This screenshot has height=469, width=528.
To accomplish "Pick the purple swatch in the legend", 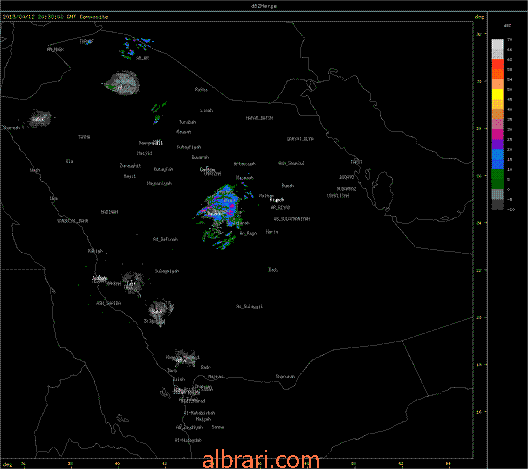I will tap(498, 144).
